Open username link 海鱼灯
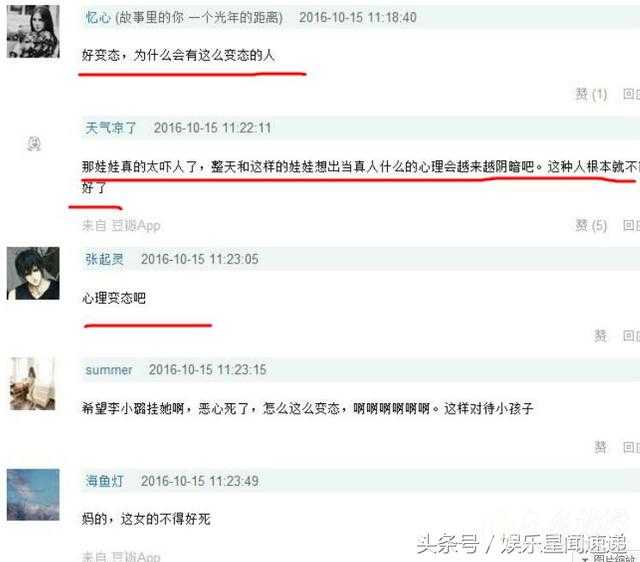The height and width of the screenshot is (562, 640). [x=104, y=481]
